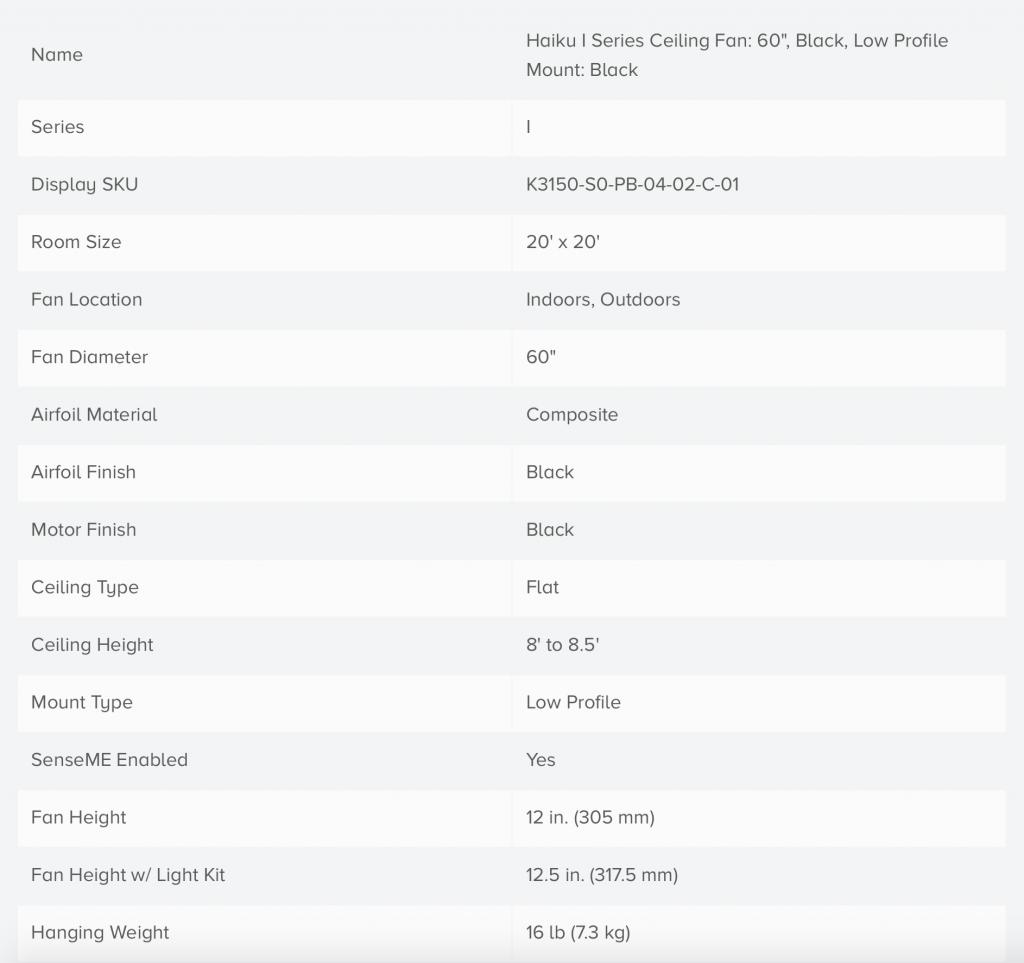Click the Room Size value 20' x 20'

point(562,242)
